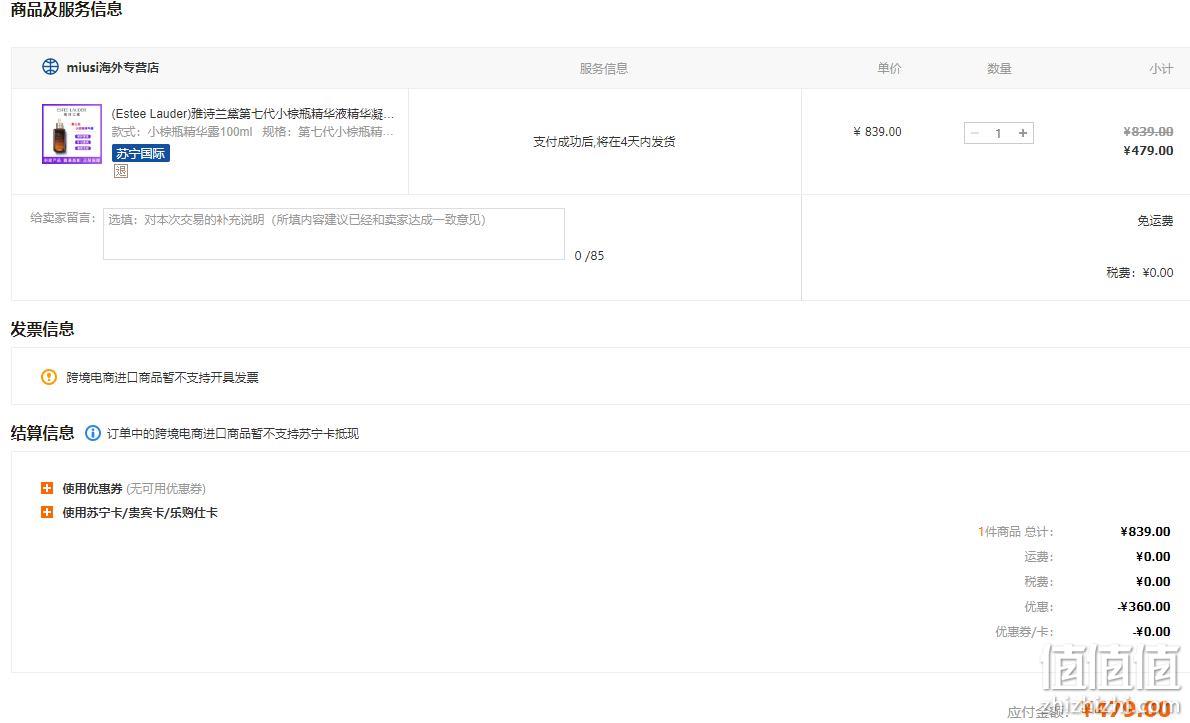Click the 商品及服务信息 section heading
This screenshot has height=723, width=1190.
(x=66, y=9)
